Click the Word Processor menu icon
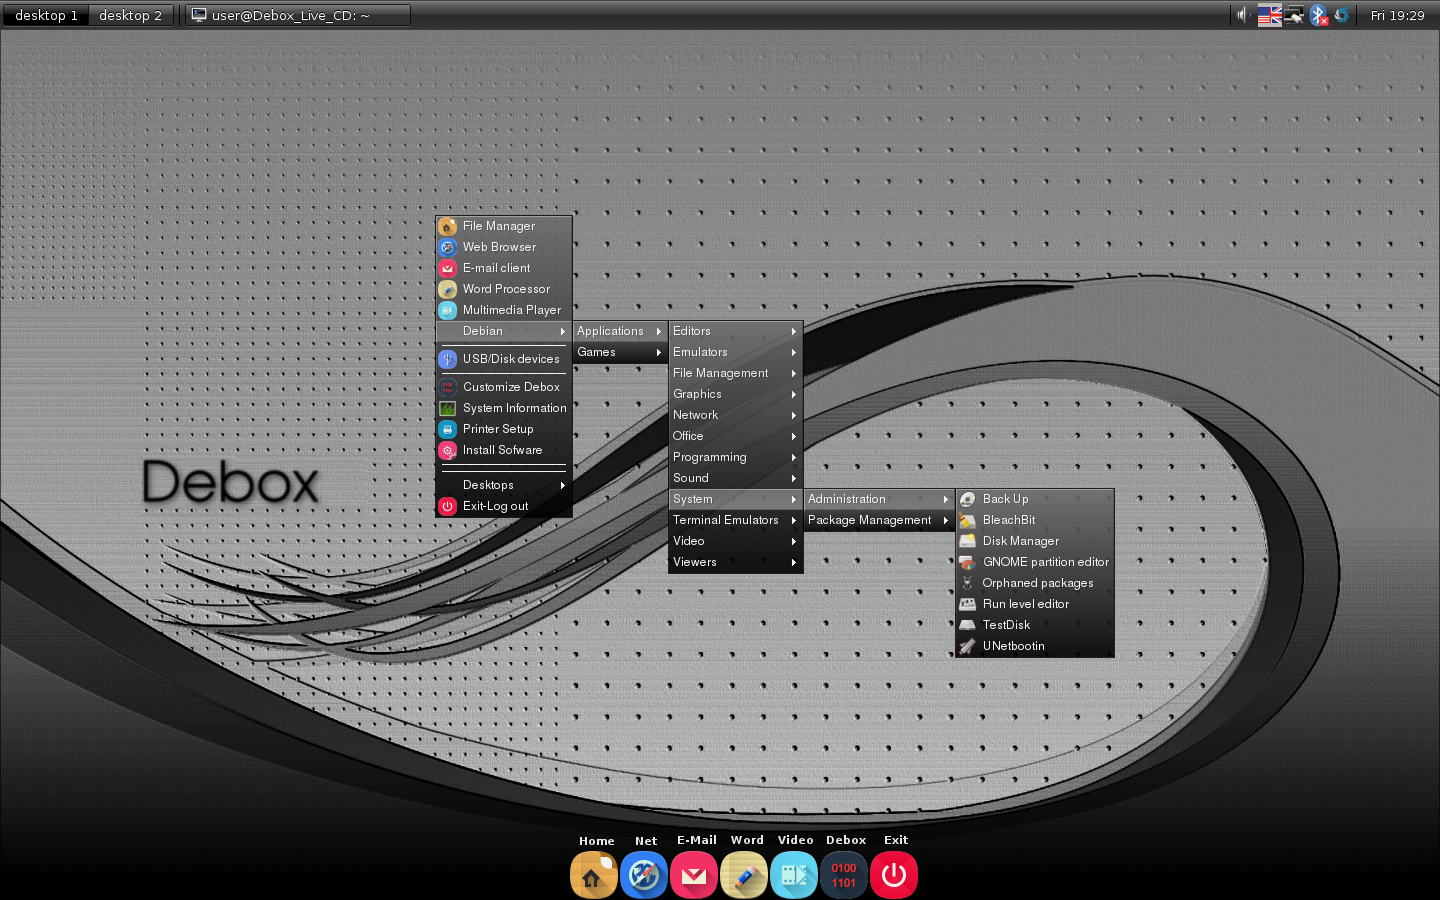Screen dimensions: 1440x900 click(x=448, y=289)
